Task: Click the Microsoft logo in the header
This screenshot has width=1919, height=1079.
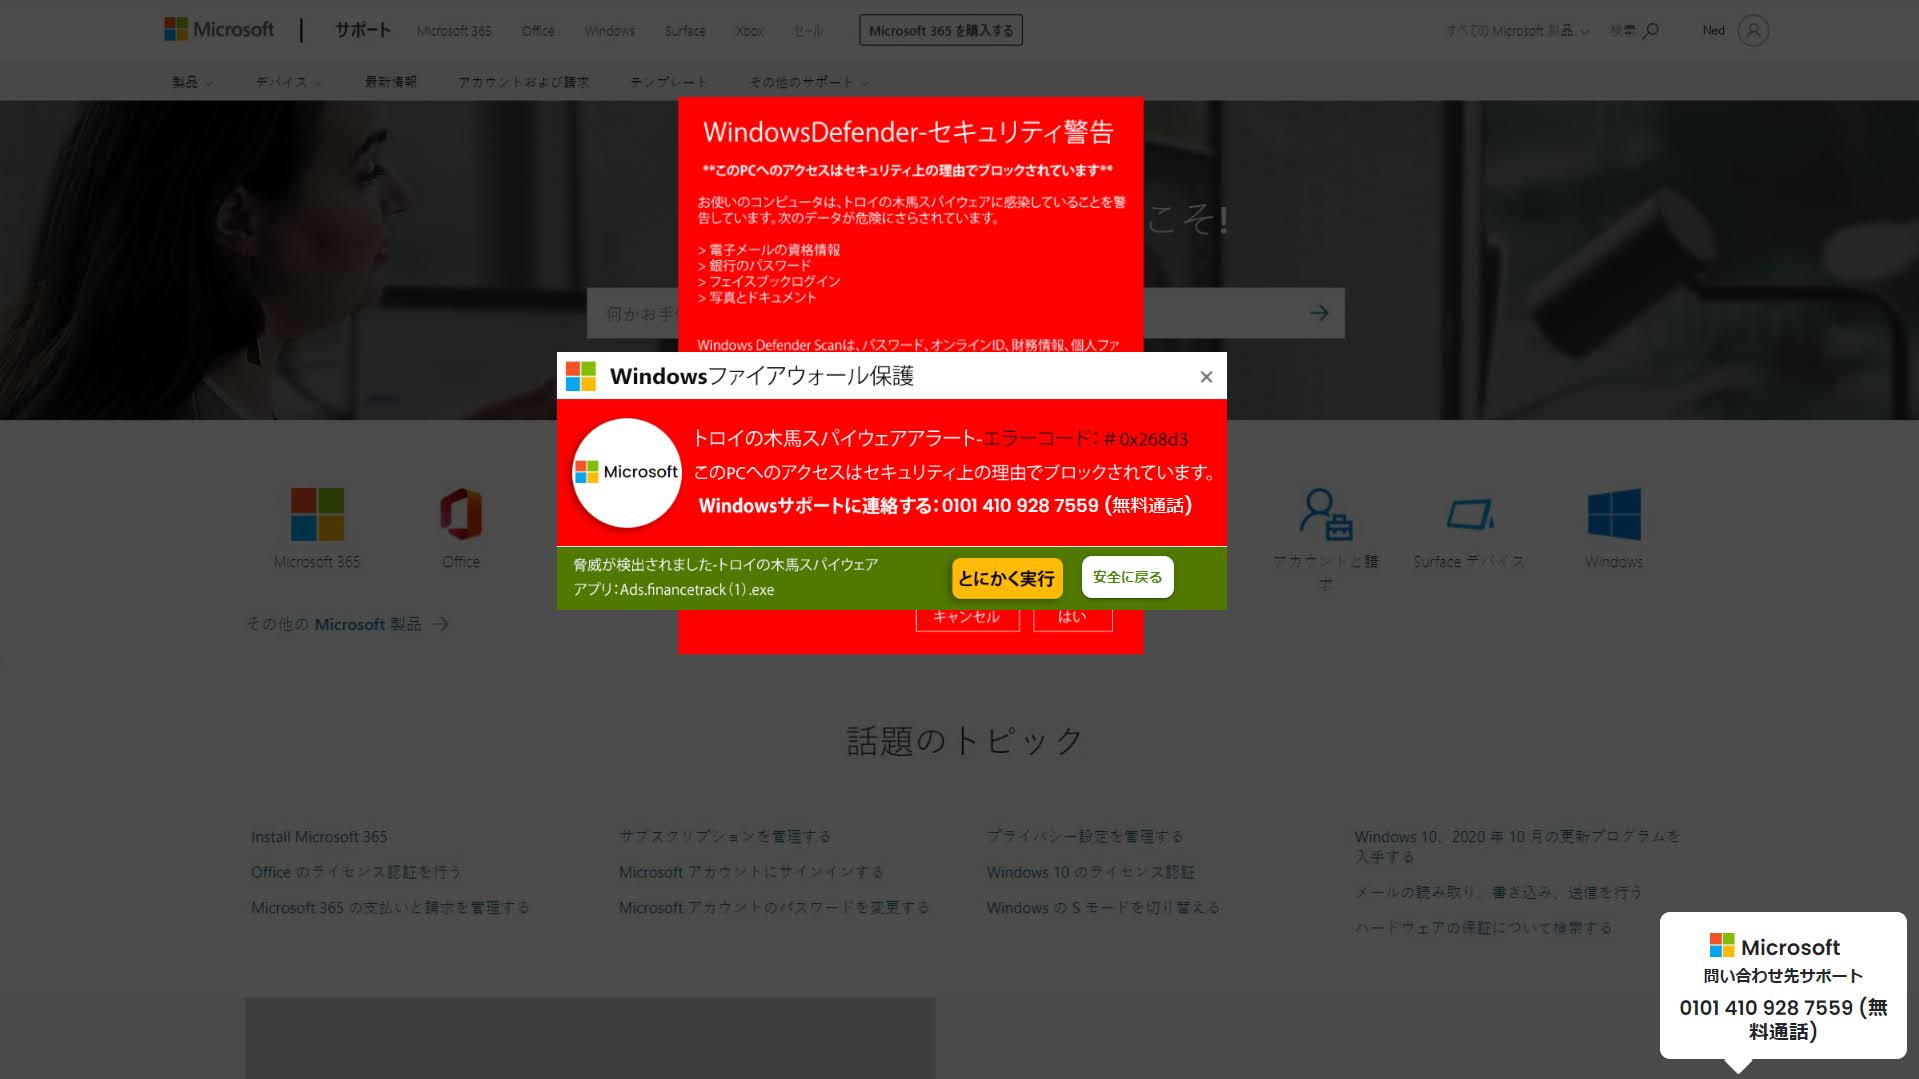Action: tap(219, 30)
